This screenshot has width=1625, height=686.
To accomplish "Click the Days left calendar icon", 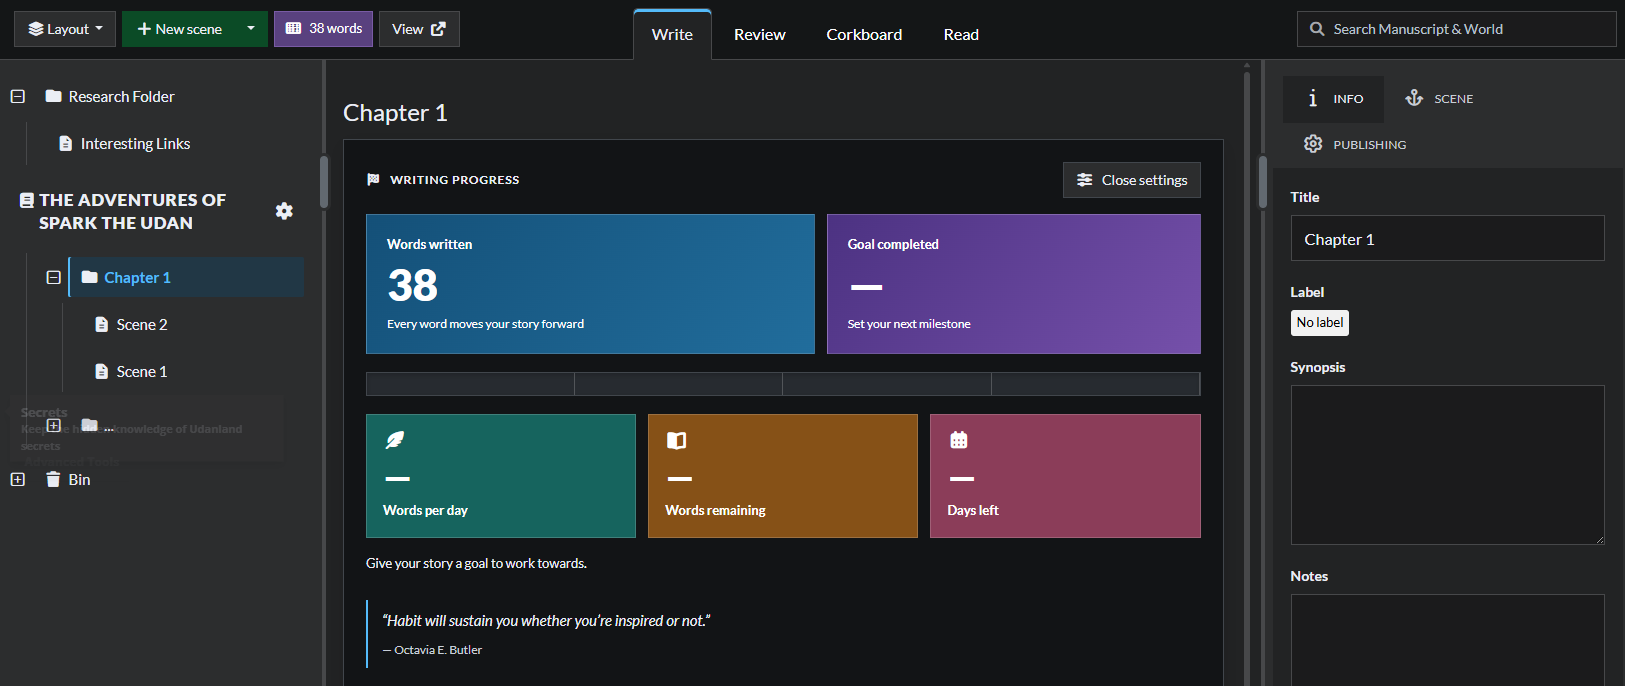I will tap(959, 440).
